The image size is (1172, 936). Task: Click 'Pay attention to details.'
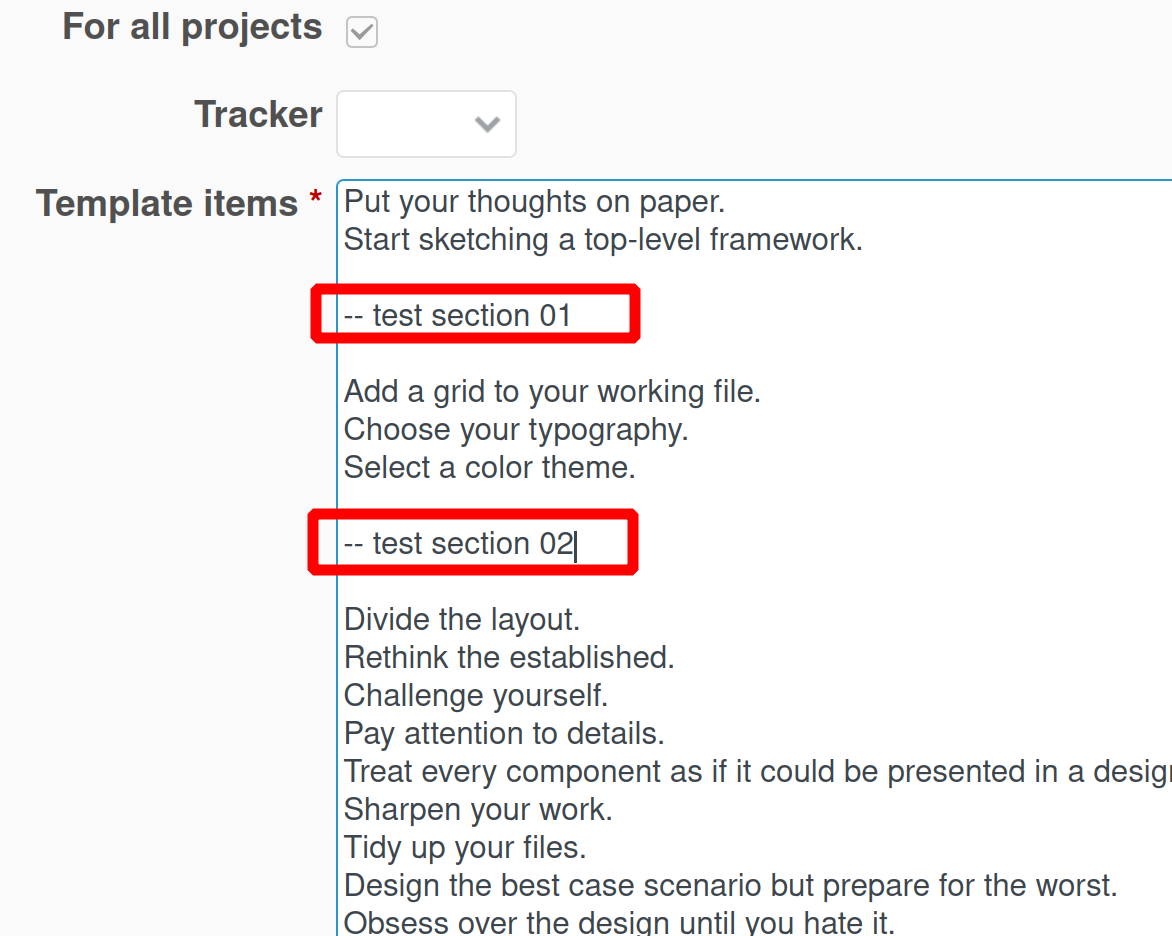coord(506,733)
